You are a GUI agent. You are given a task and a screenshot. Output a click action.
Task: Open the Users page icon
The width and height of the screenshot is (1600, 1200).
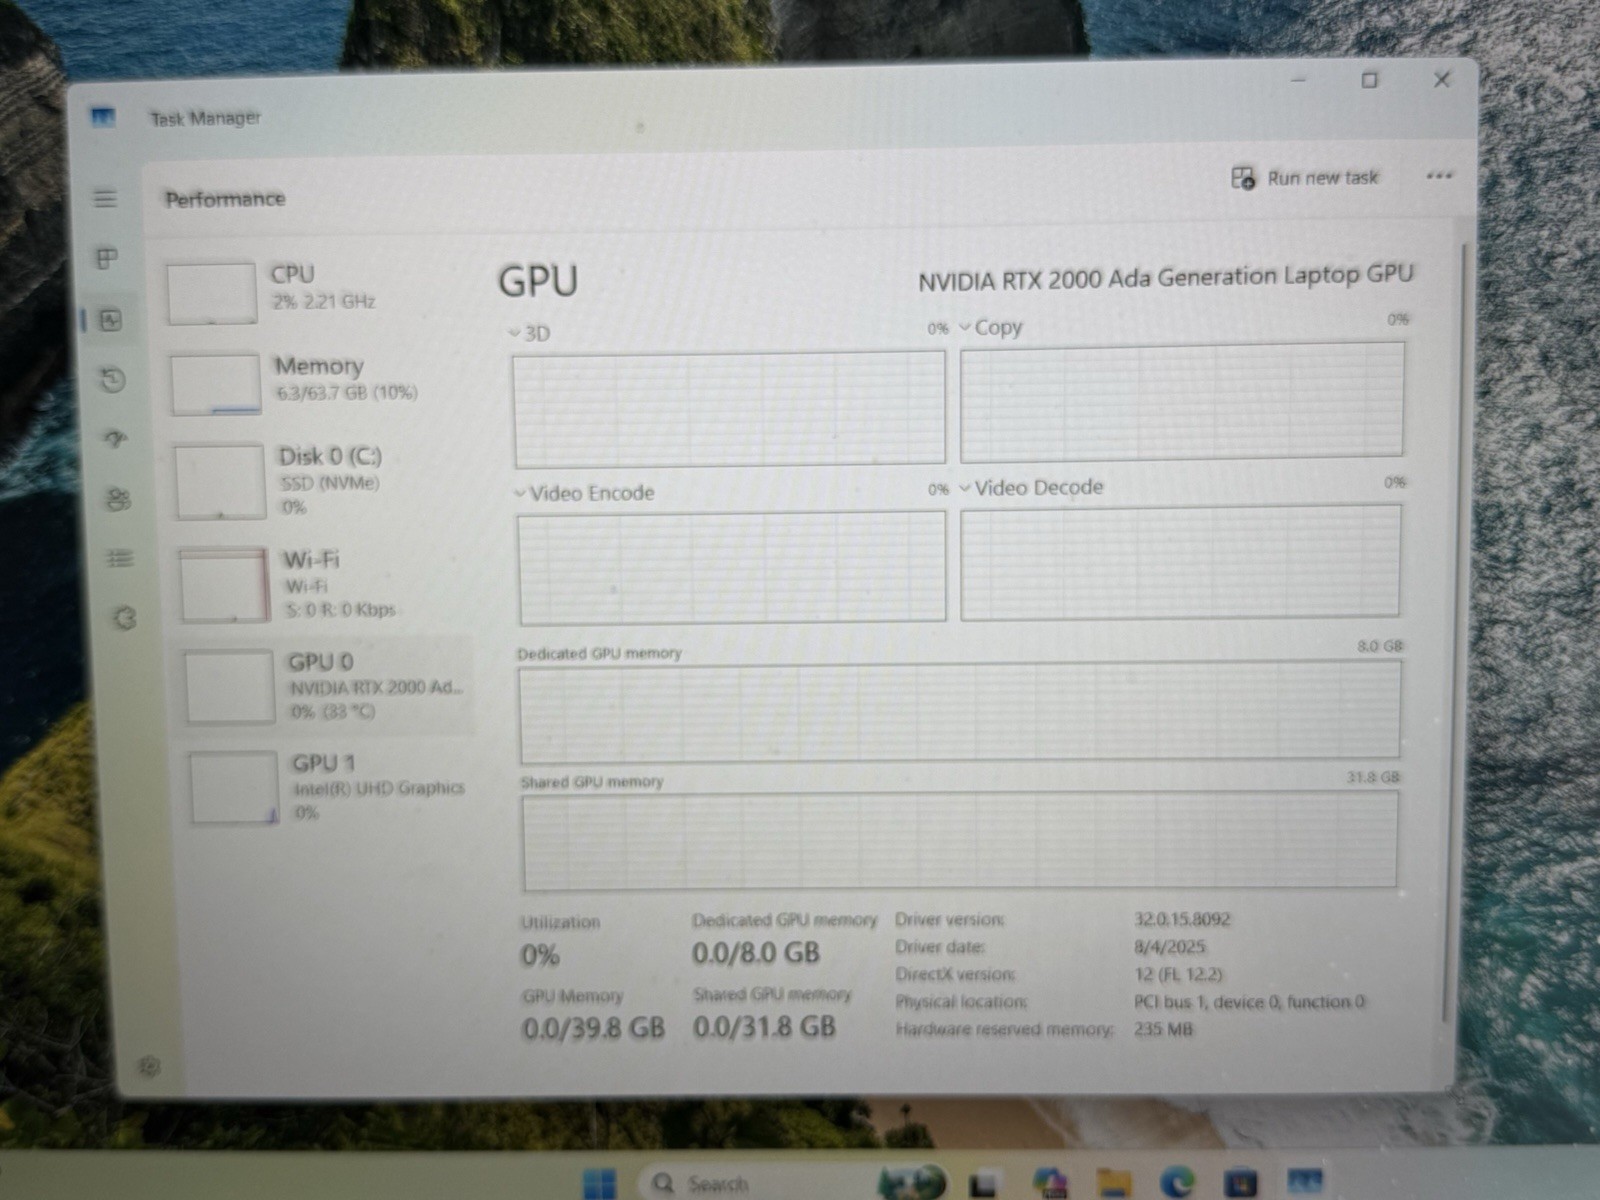point(118,499)
